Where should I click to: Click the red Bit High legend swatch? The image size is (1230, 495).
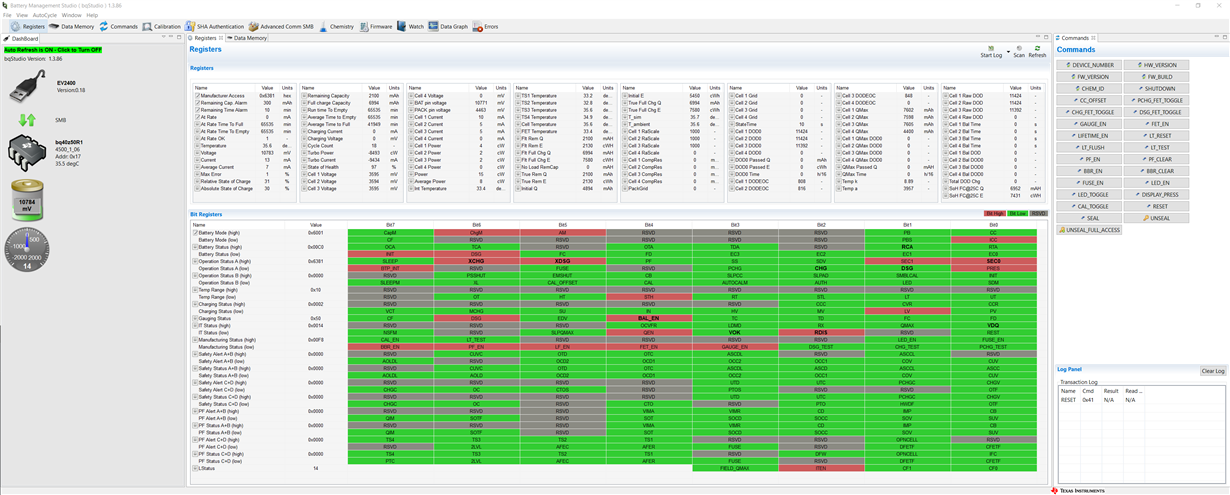pos(995,213)
